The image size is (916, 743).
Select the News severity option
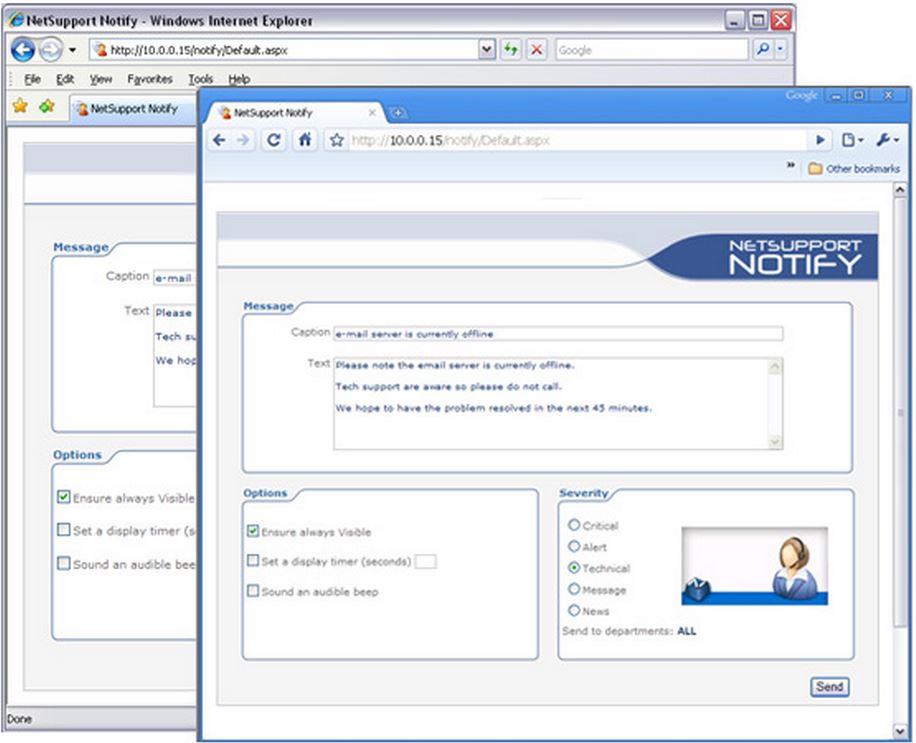pos(574,610)
